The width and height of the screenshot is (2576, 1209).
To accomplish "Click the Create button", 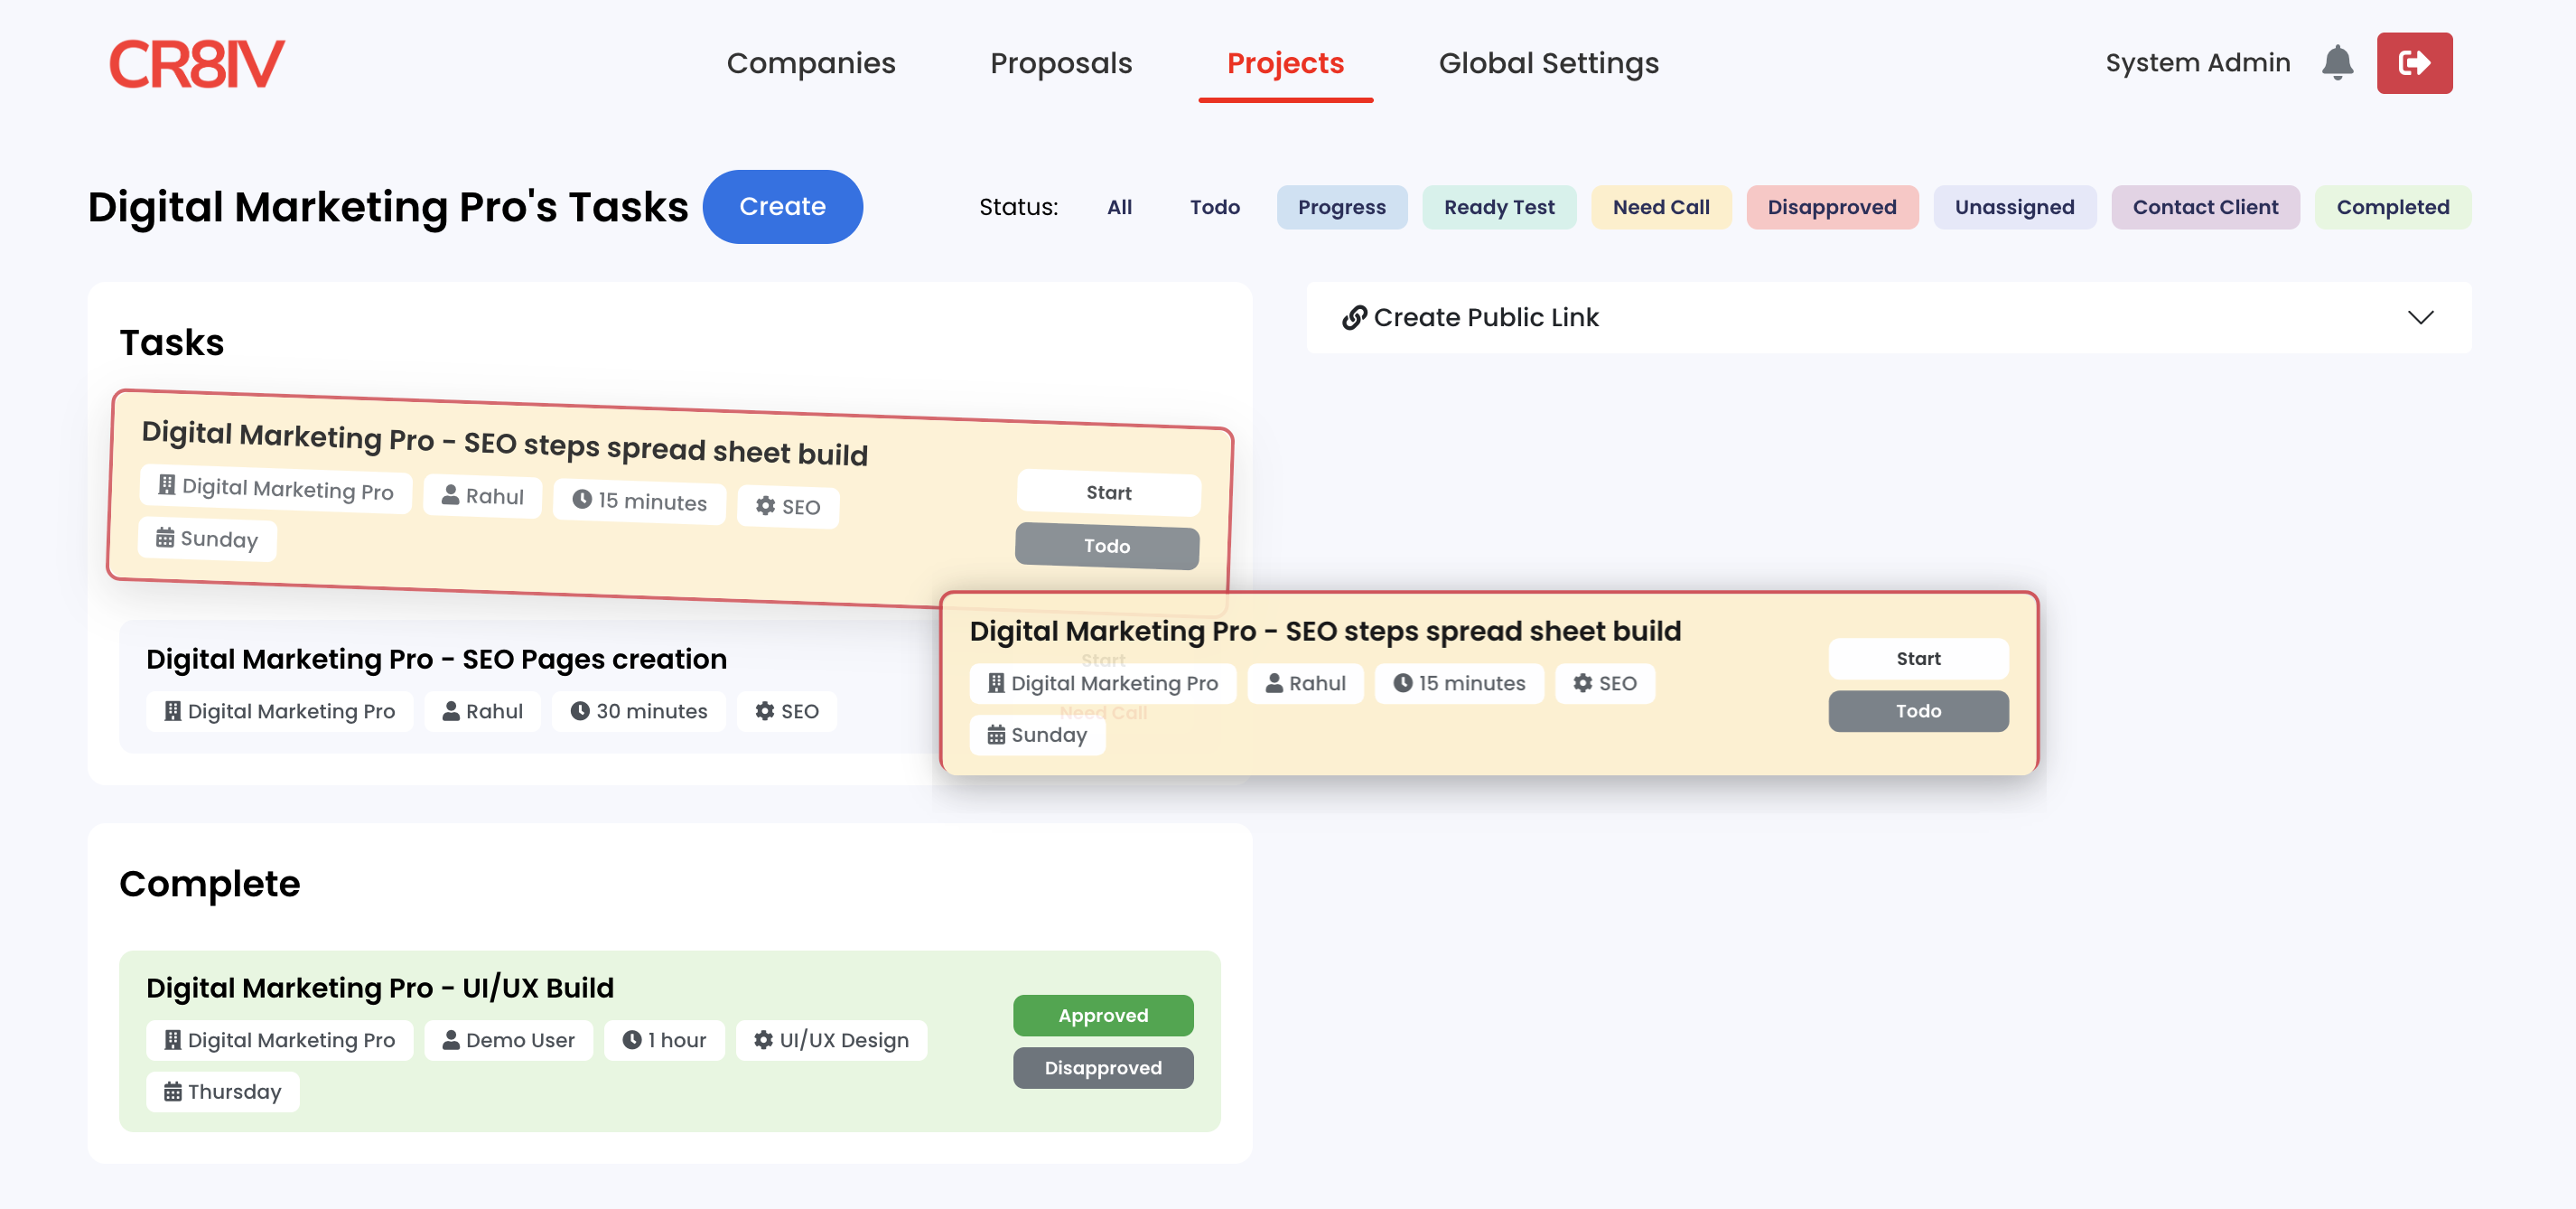I will pyautogui.click(x=782, y=207).
